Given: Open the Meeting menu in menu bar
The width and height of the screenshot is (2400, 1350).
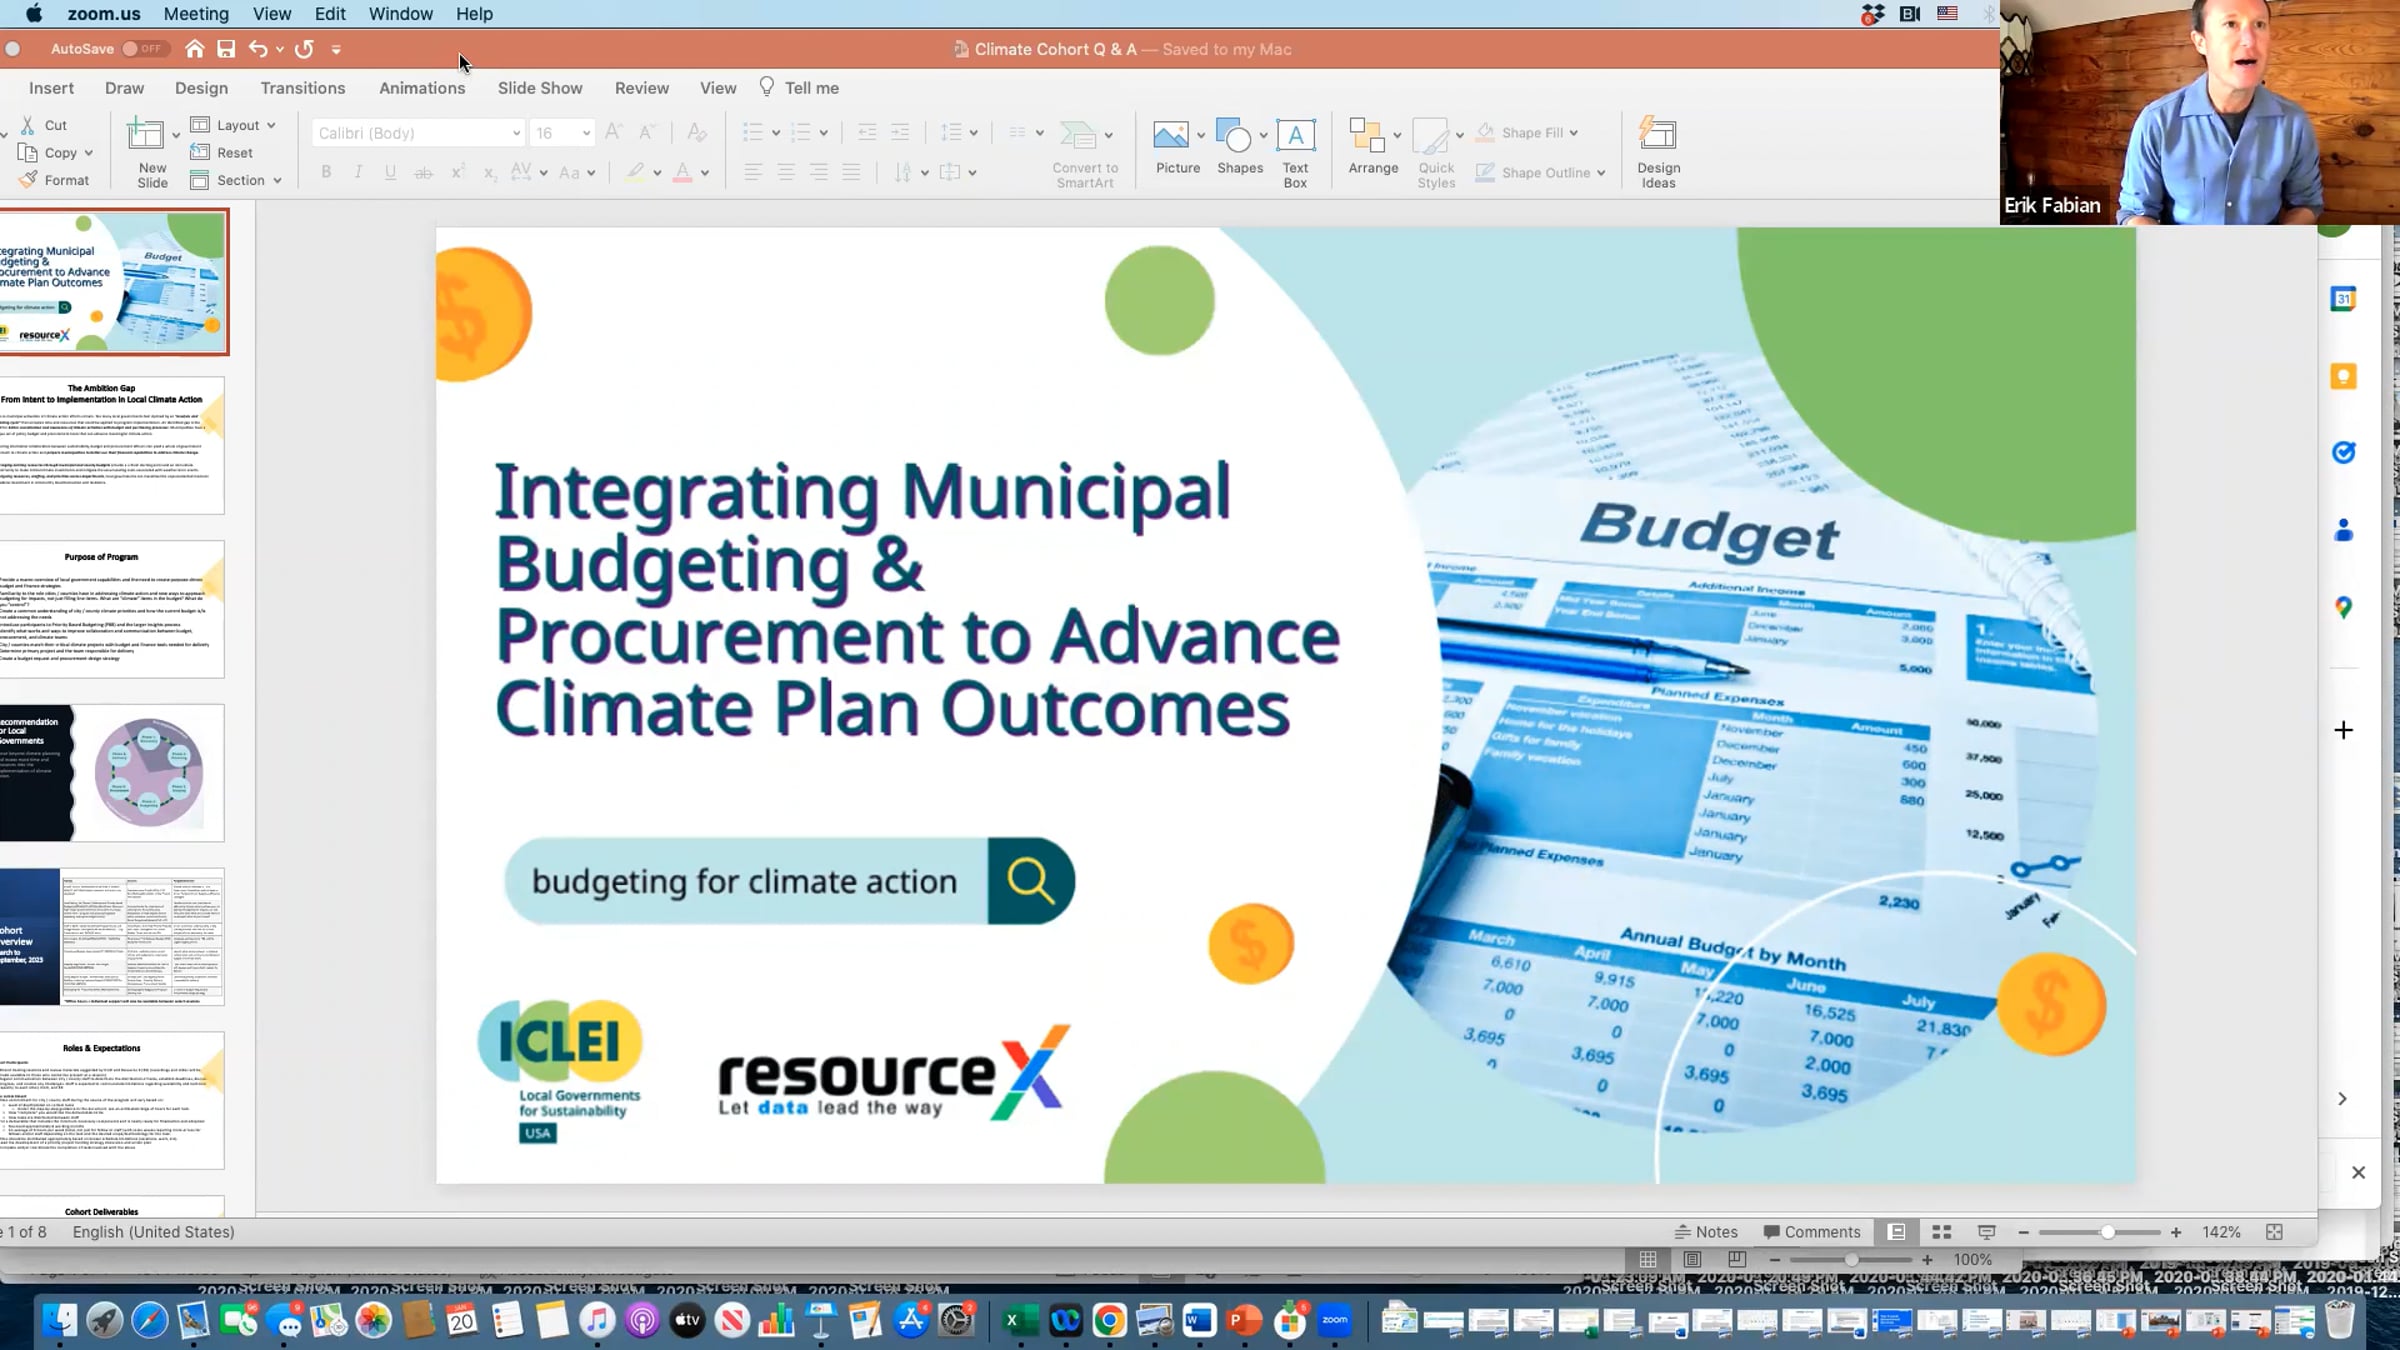Looking at the screenshot, I should coord(196,14).
